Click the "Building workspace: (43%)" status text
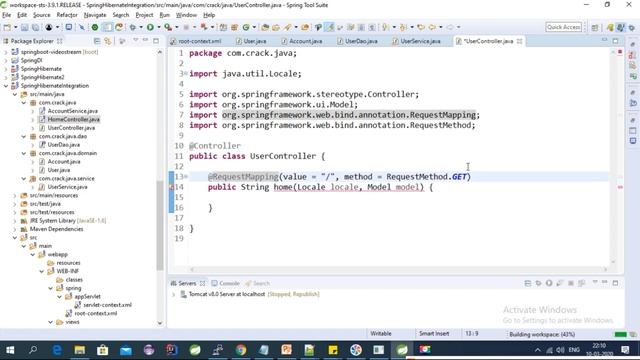 pyautogui.click(x=542, y=334)
